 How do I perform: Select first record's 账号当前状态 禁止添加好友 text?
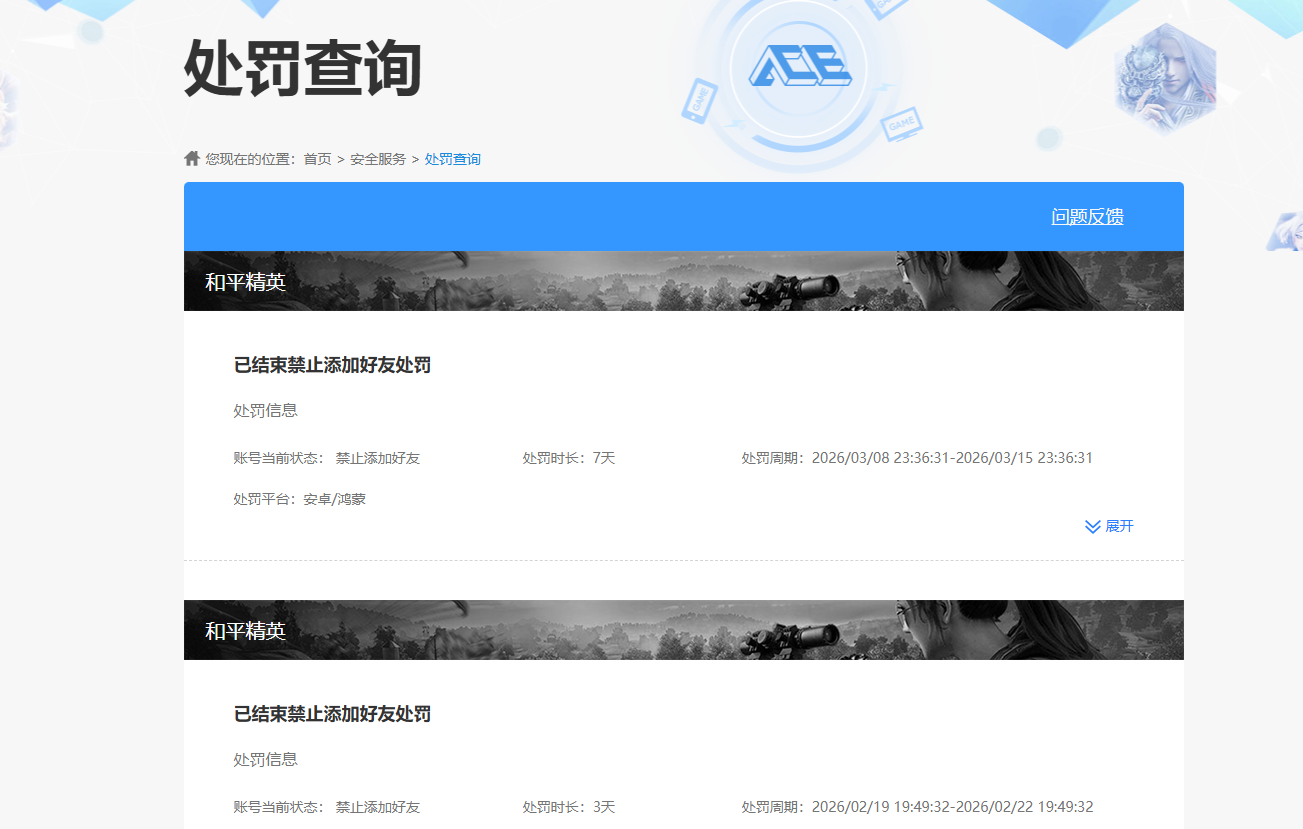point(327,458)
